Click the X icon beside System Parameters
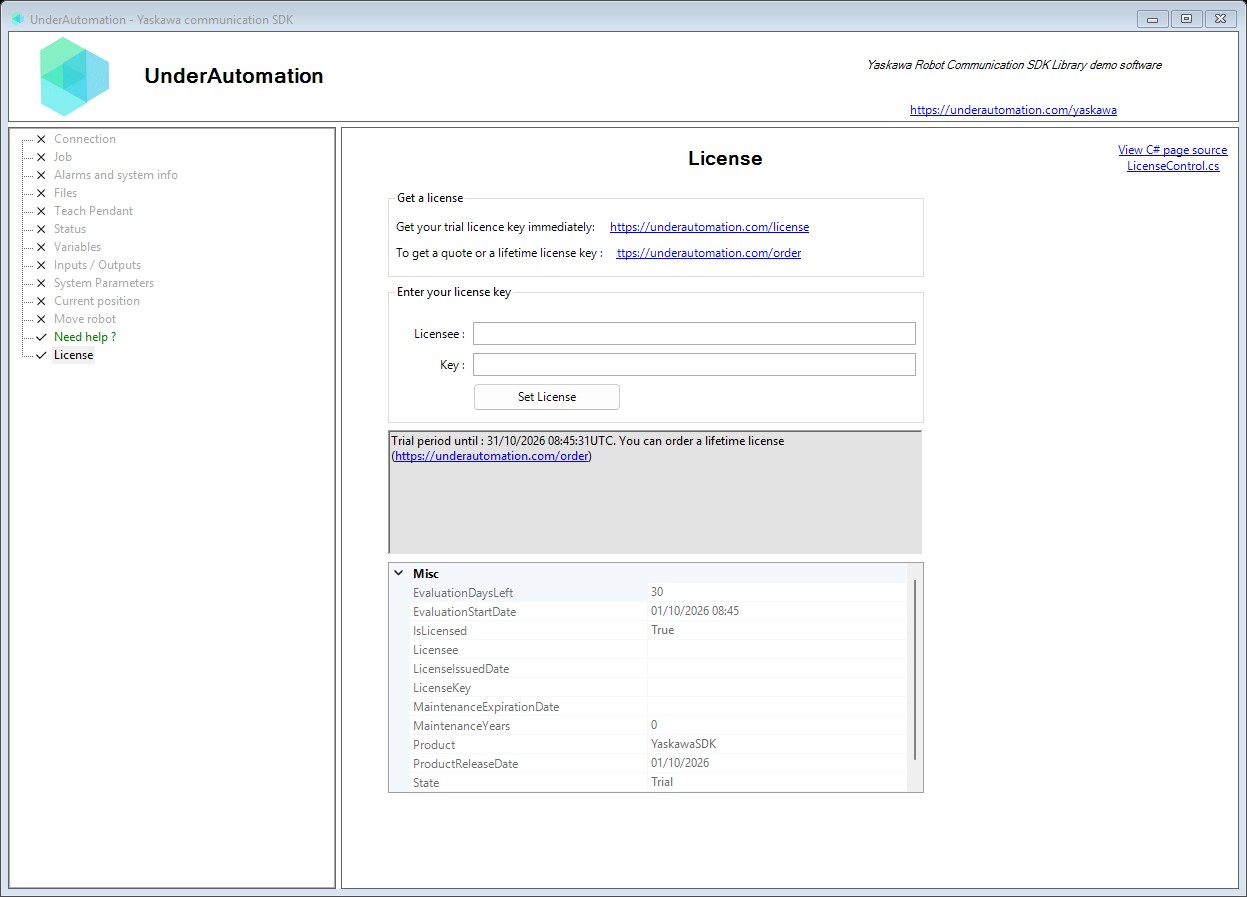The width and height of the screenshot is (1247, 897). pyautogui.click(x=41, y=283)
